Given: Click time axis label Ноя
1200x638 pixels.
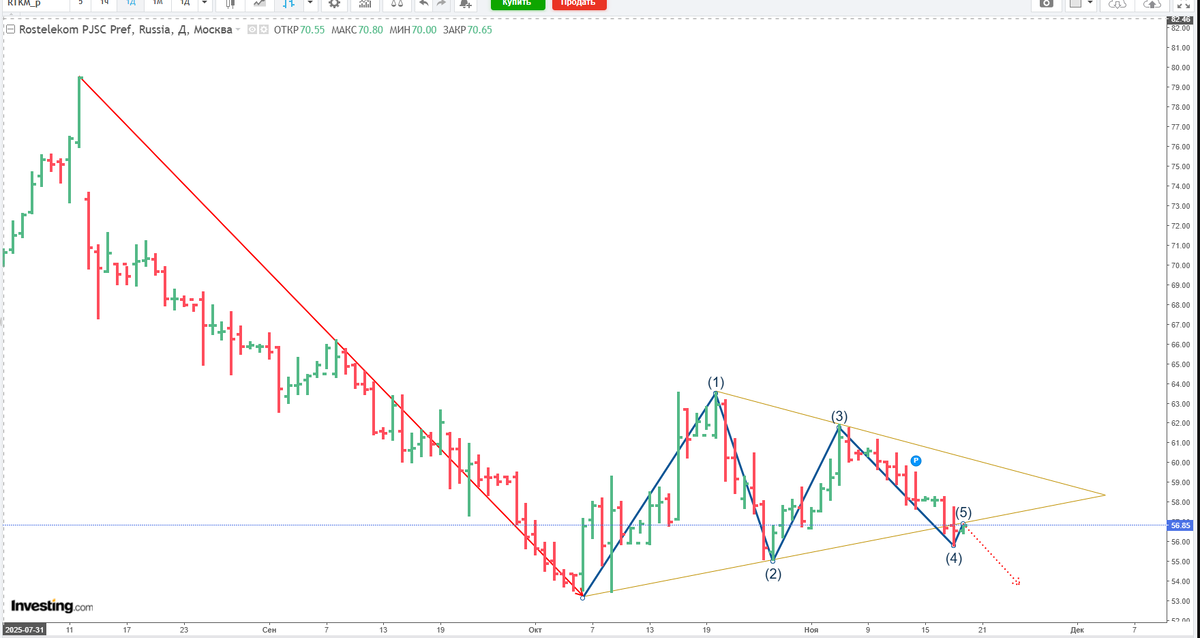Looking at the screenshot, I should 811,630.
